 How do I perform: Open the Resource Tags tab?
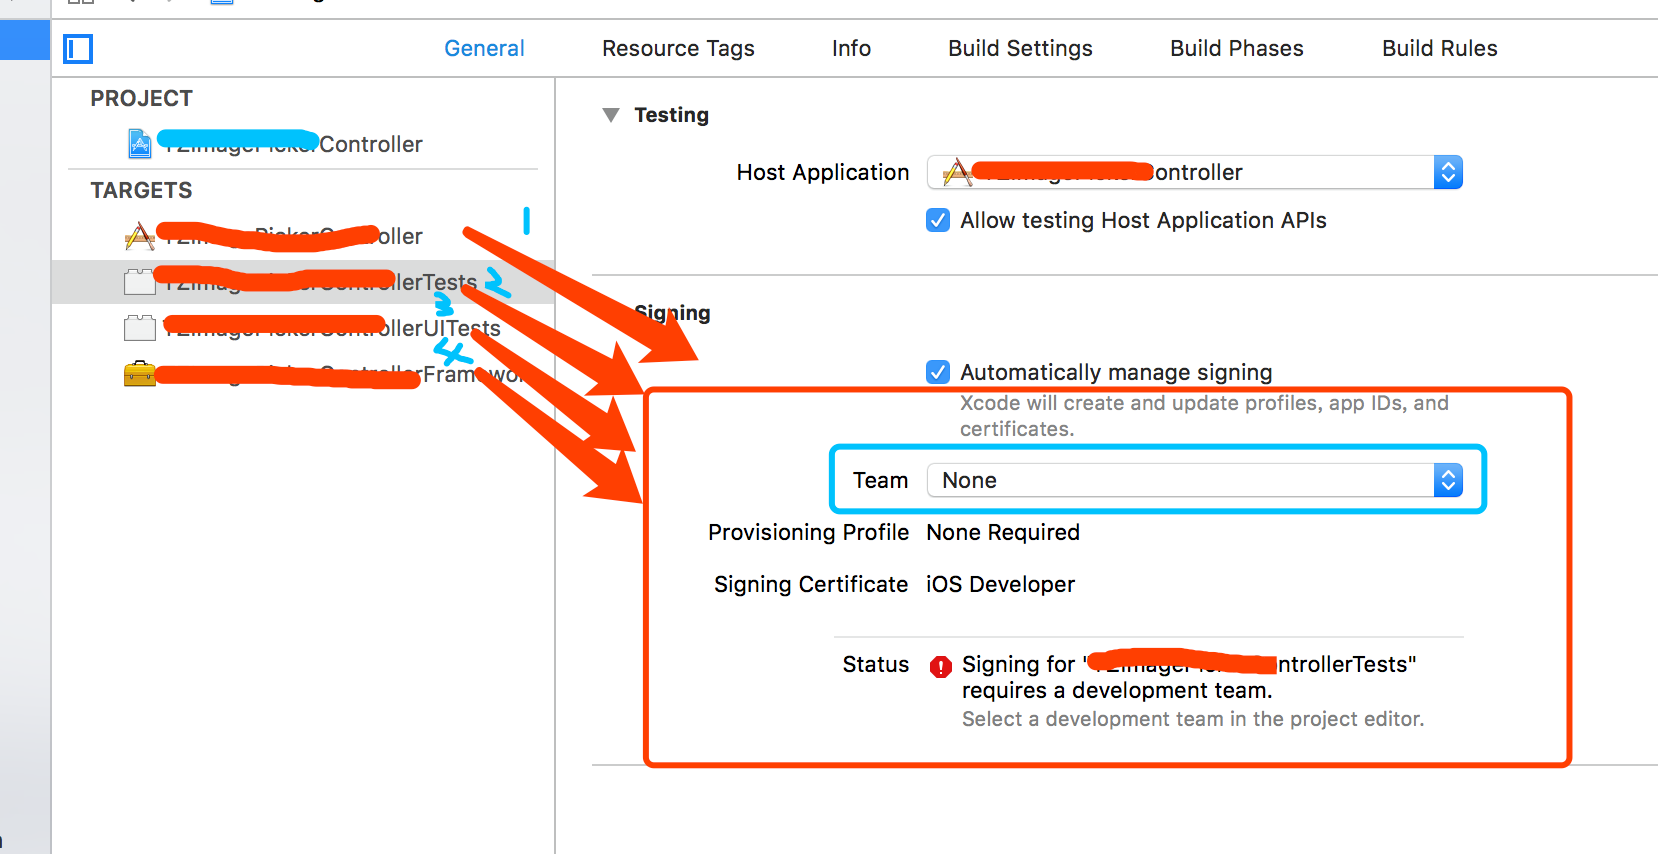(x=678, y=48)
